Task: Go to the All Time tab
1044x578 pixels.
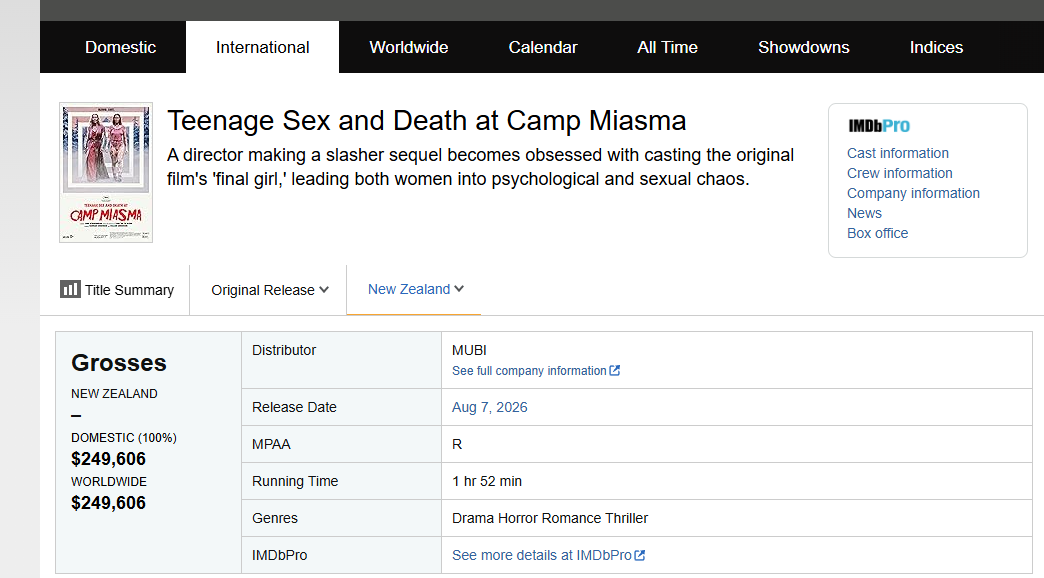Action: 667,47
